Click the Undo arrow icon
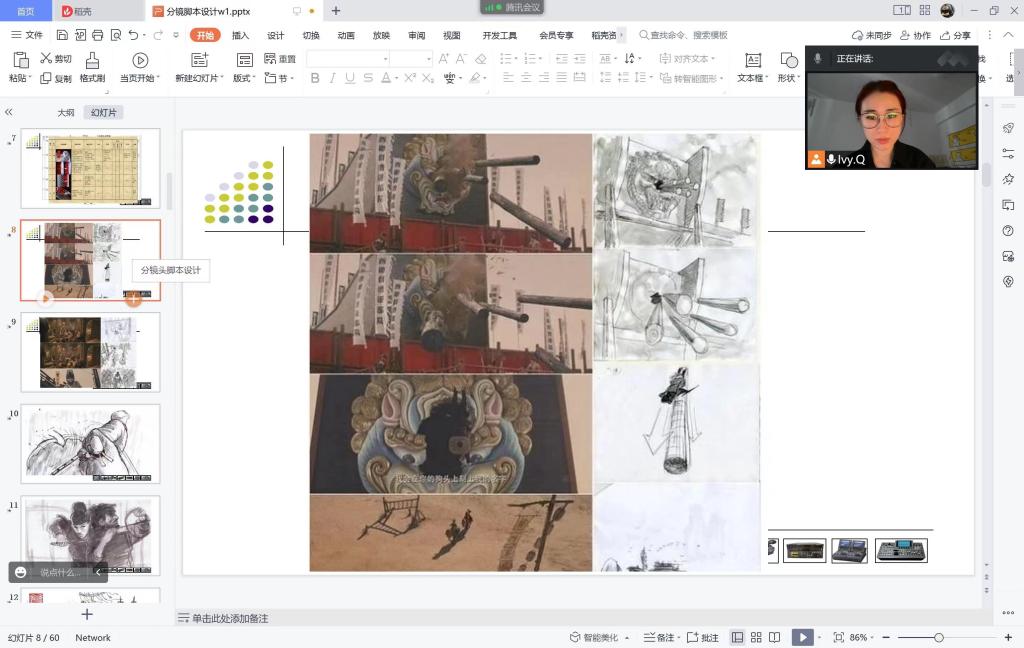 (x=133, y=35)
